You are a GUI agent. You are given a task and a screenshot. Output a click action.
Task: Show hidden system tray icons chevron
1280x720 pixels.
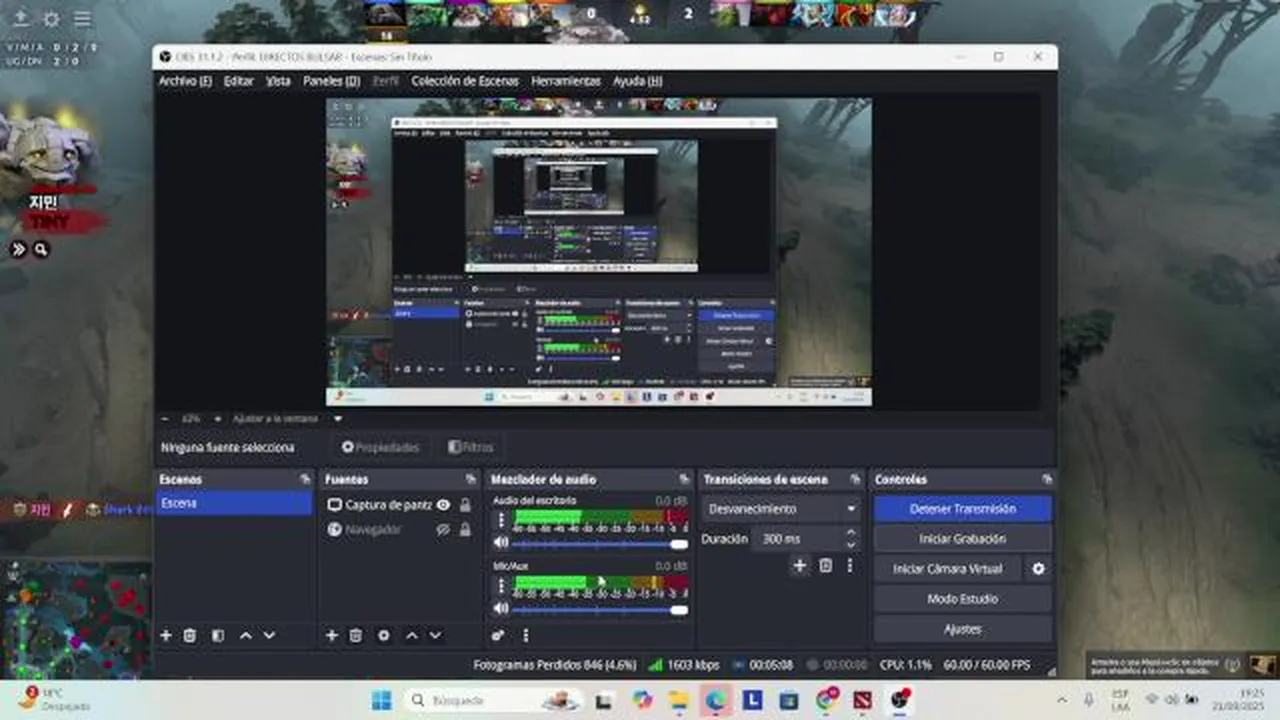point(1061,700)
